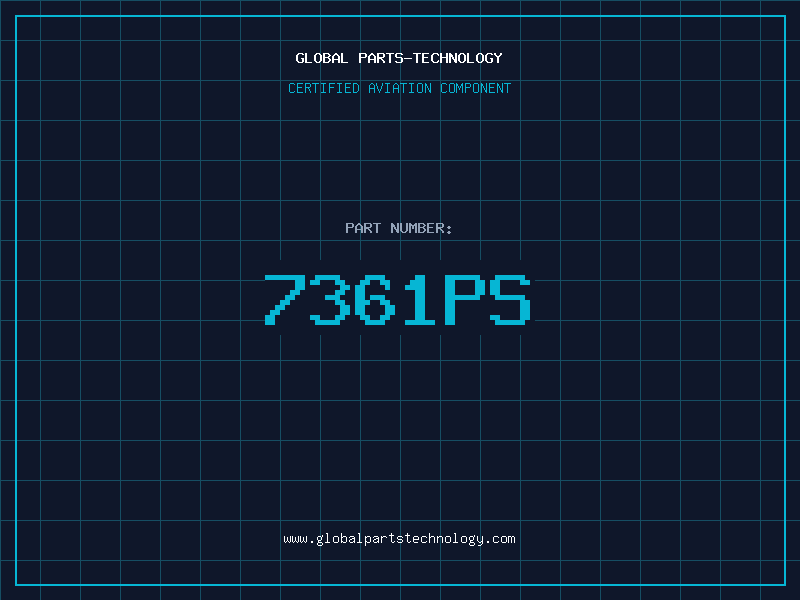Open the www.globalpartstechnology.com link
Screen dimensions: 800x600
(x=399, y=539)
